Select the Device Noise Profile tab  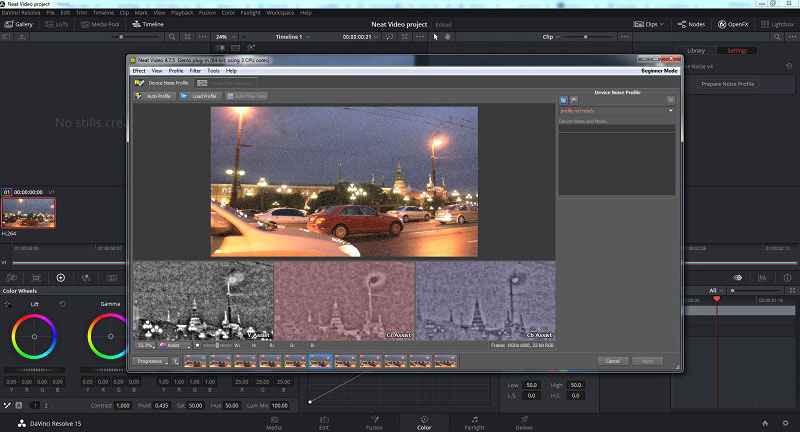pos(162,83)
